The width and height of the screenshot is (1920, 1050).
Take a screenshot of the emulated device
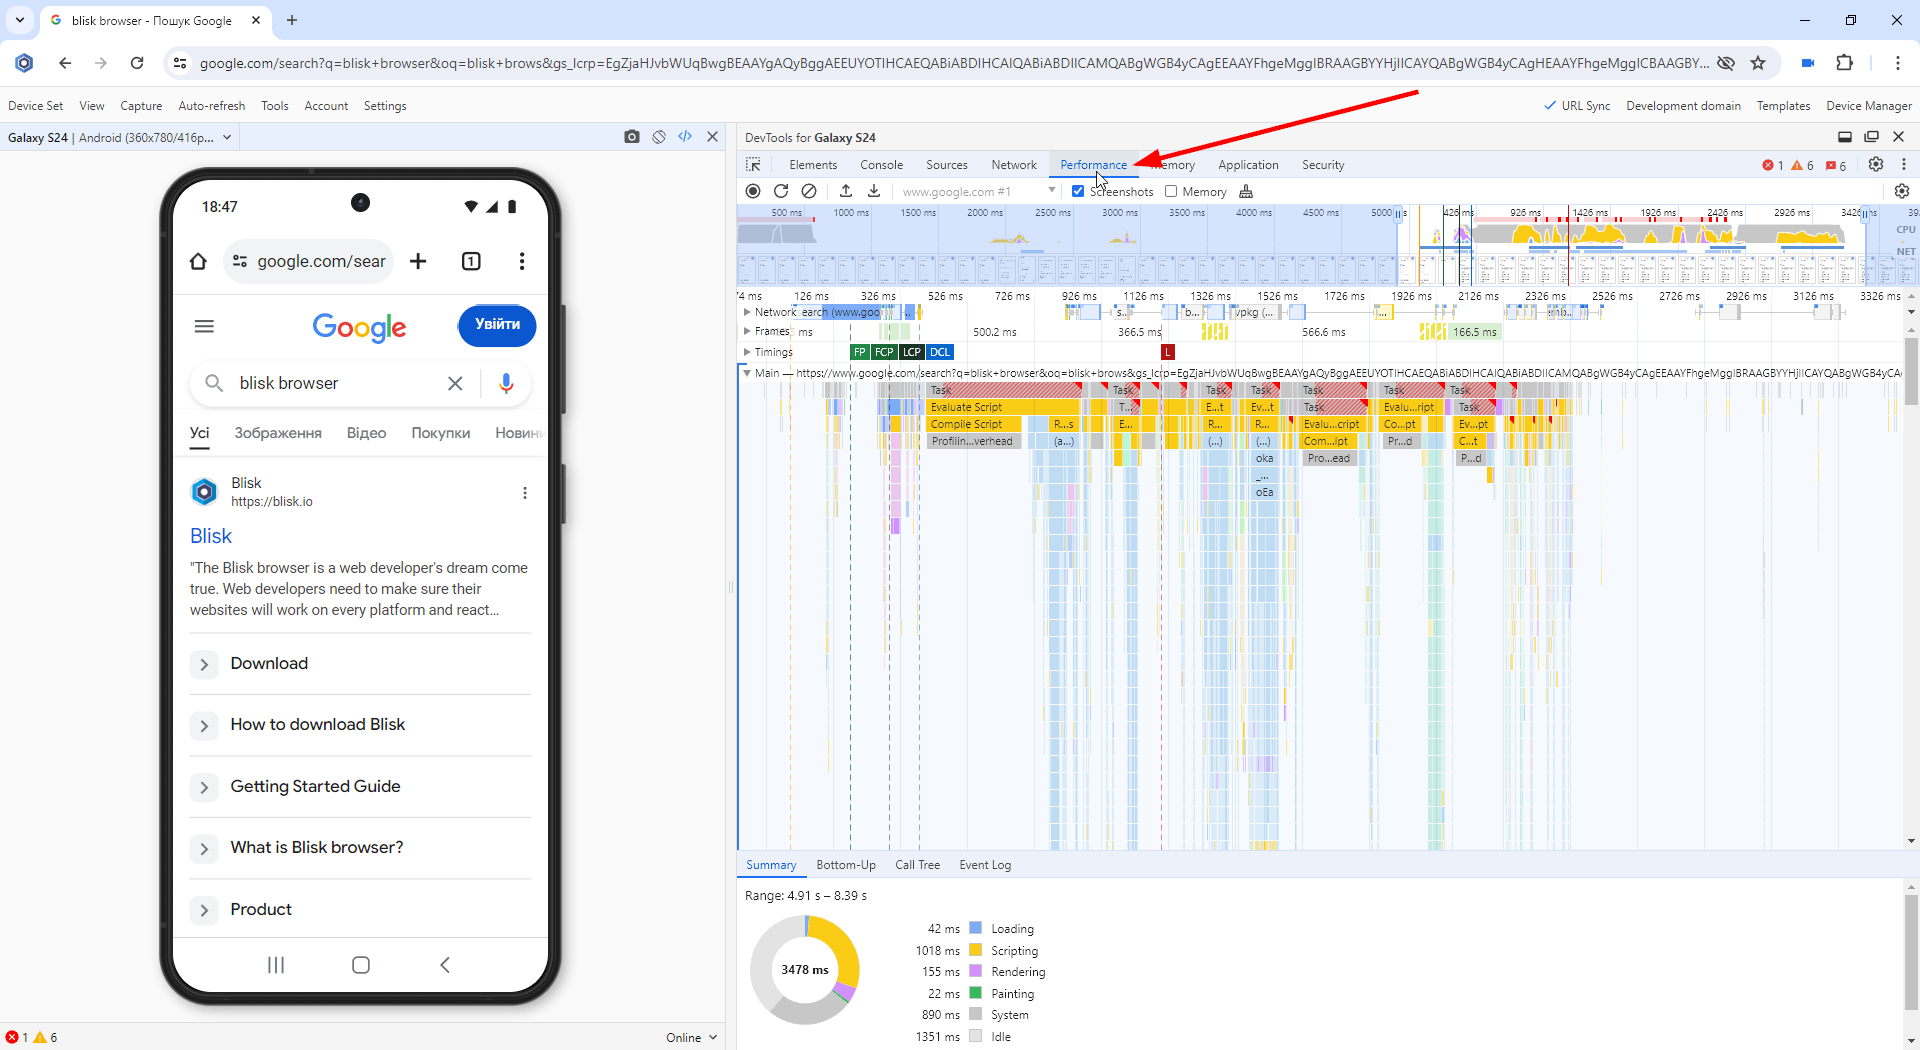[631, 137]
